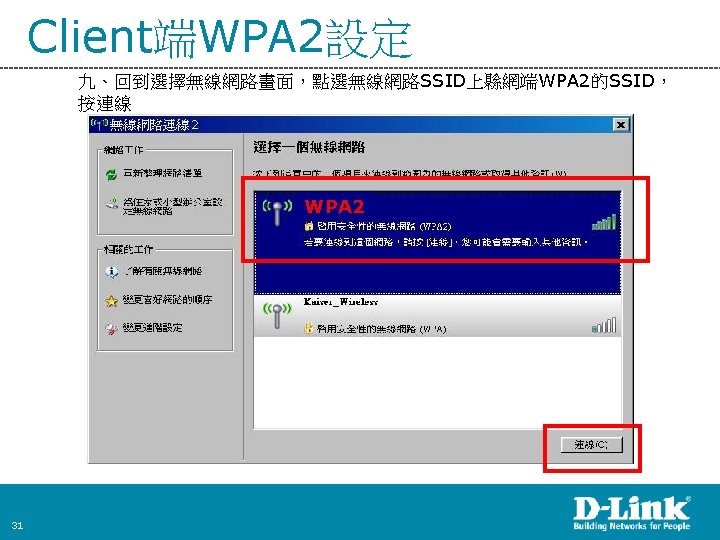The width and height of the screenshot is (720, 540).
Task: Click the learn about wireless networking info icon
Action: (x=111, y=272)
